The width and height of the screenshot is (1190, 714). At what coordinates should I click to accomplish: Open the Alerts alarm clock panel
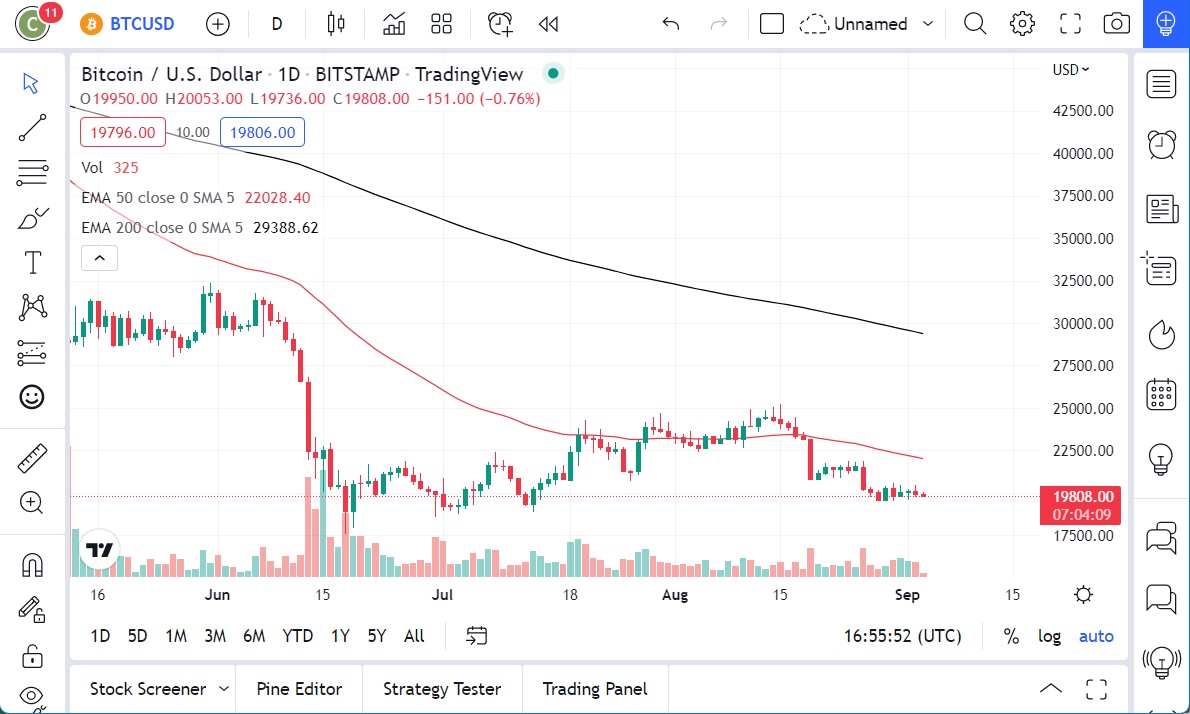(1161, 144)
